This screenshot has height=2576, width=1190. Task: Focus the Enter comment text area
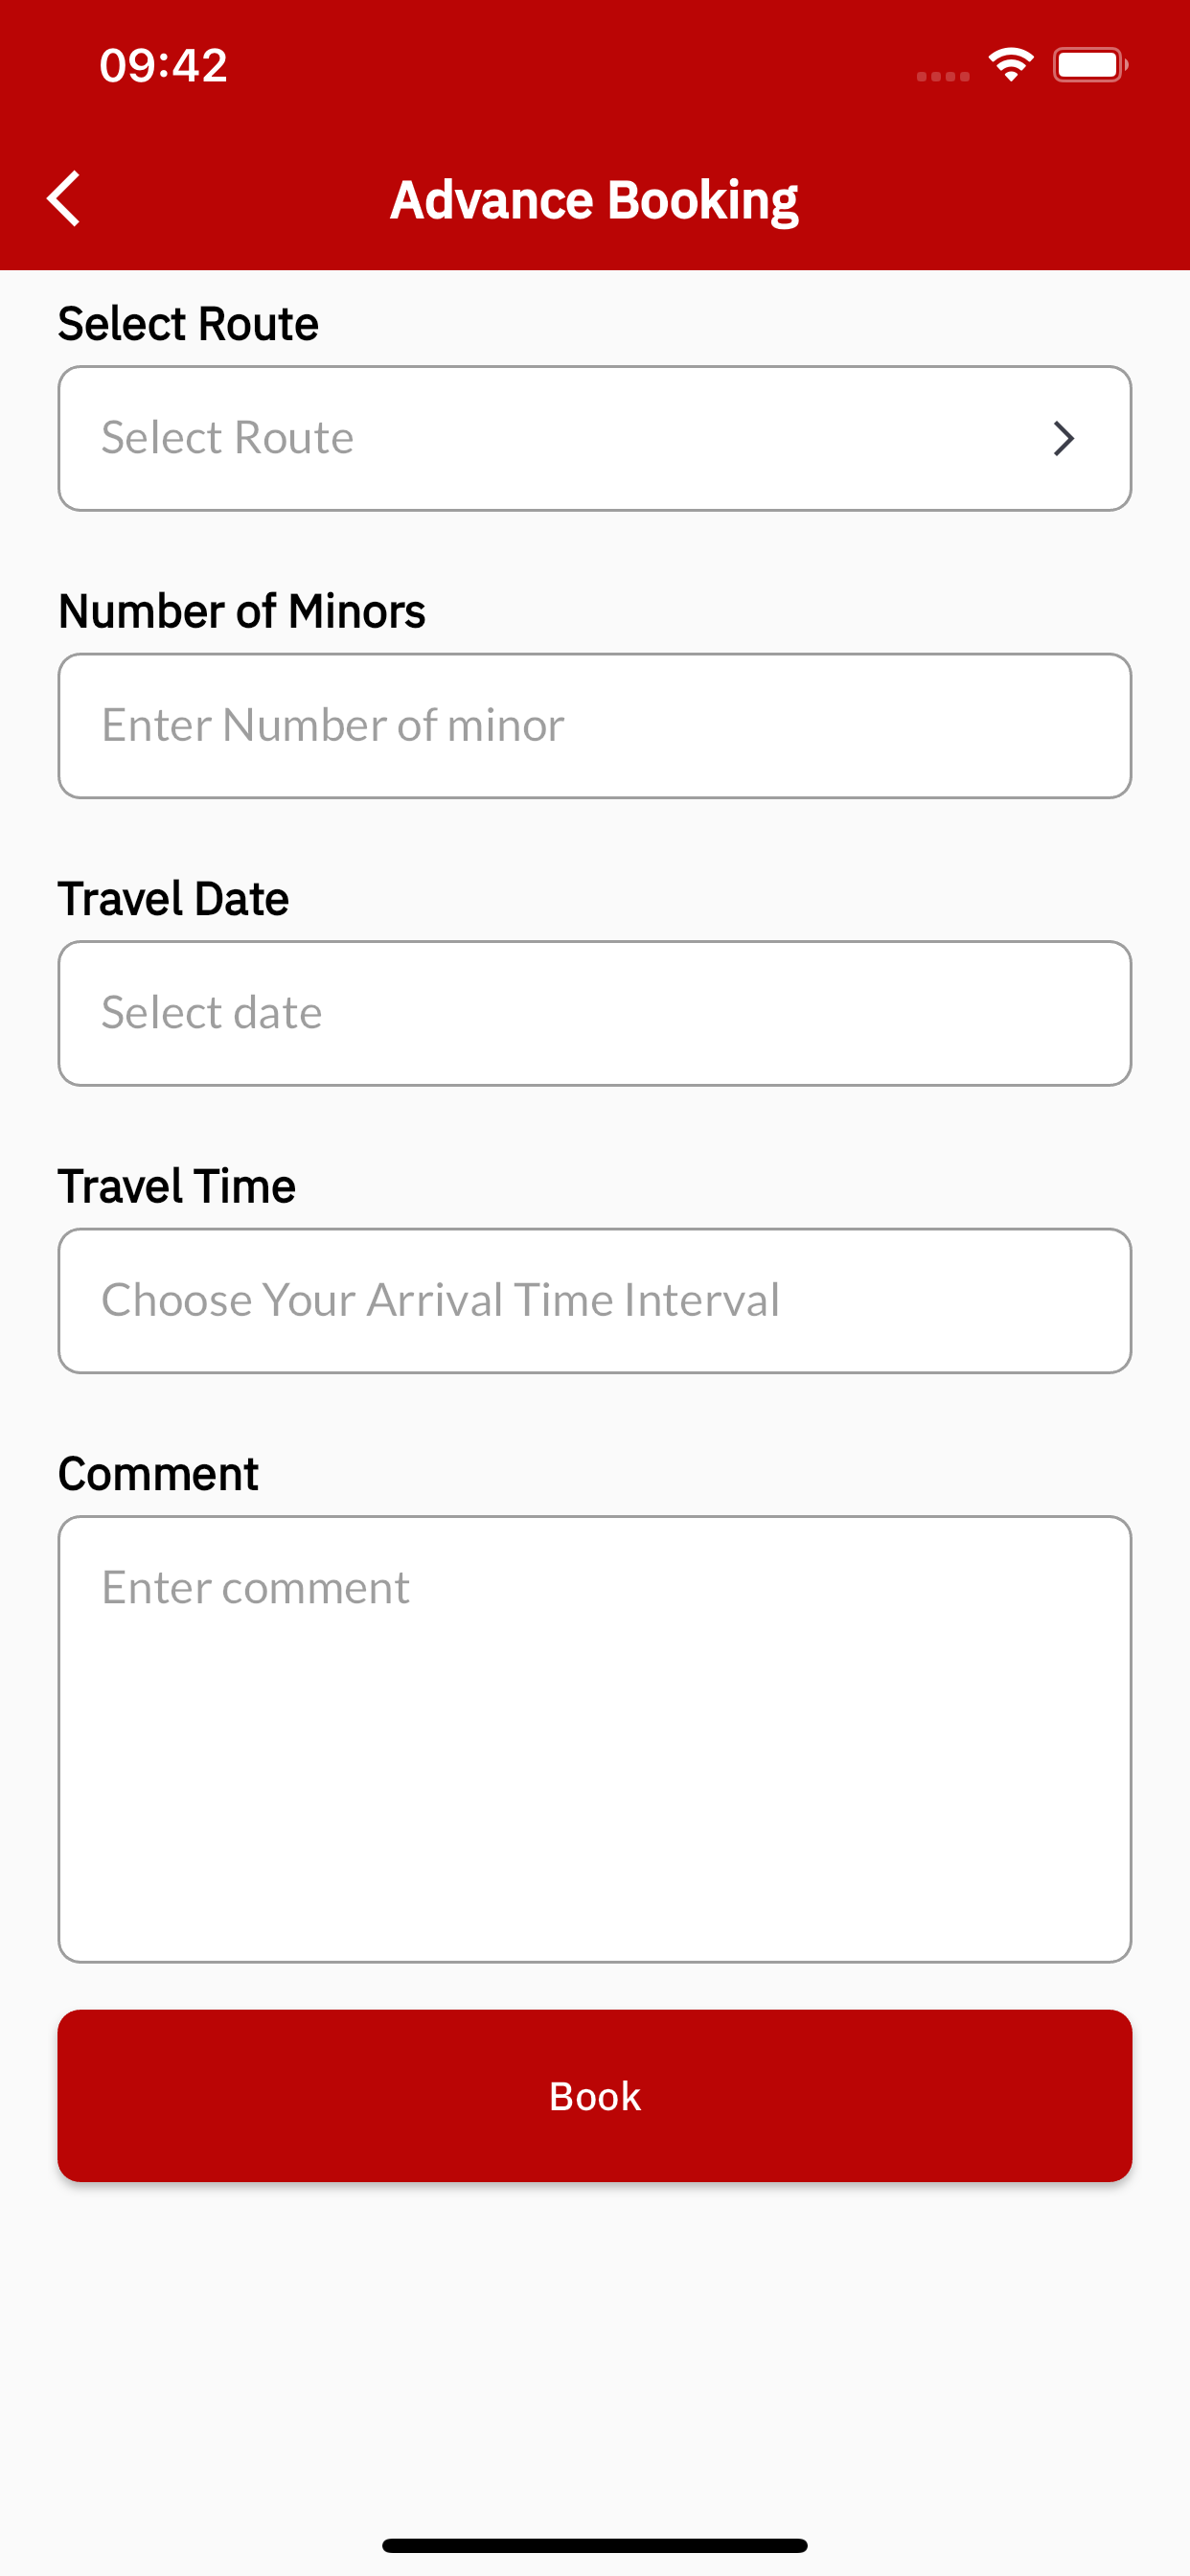[x=595, y=1739]
